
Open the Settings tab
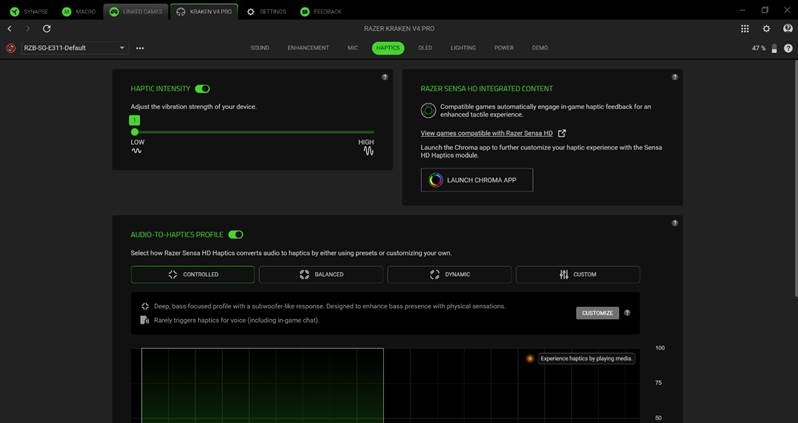[266, 11]
